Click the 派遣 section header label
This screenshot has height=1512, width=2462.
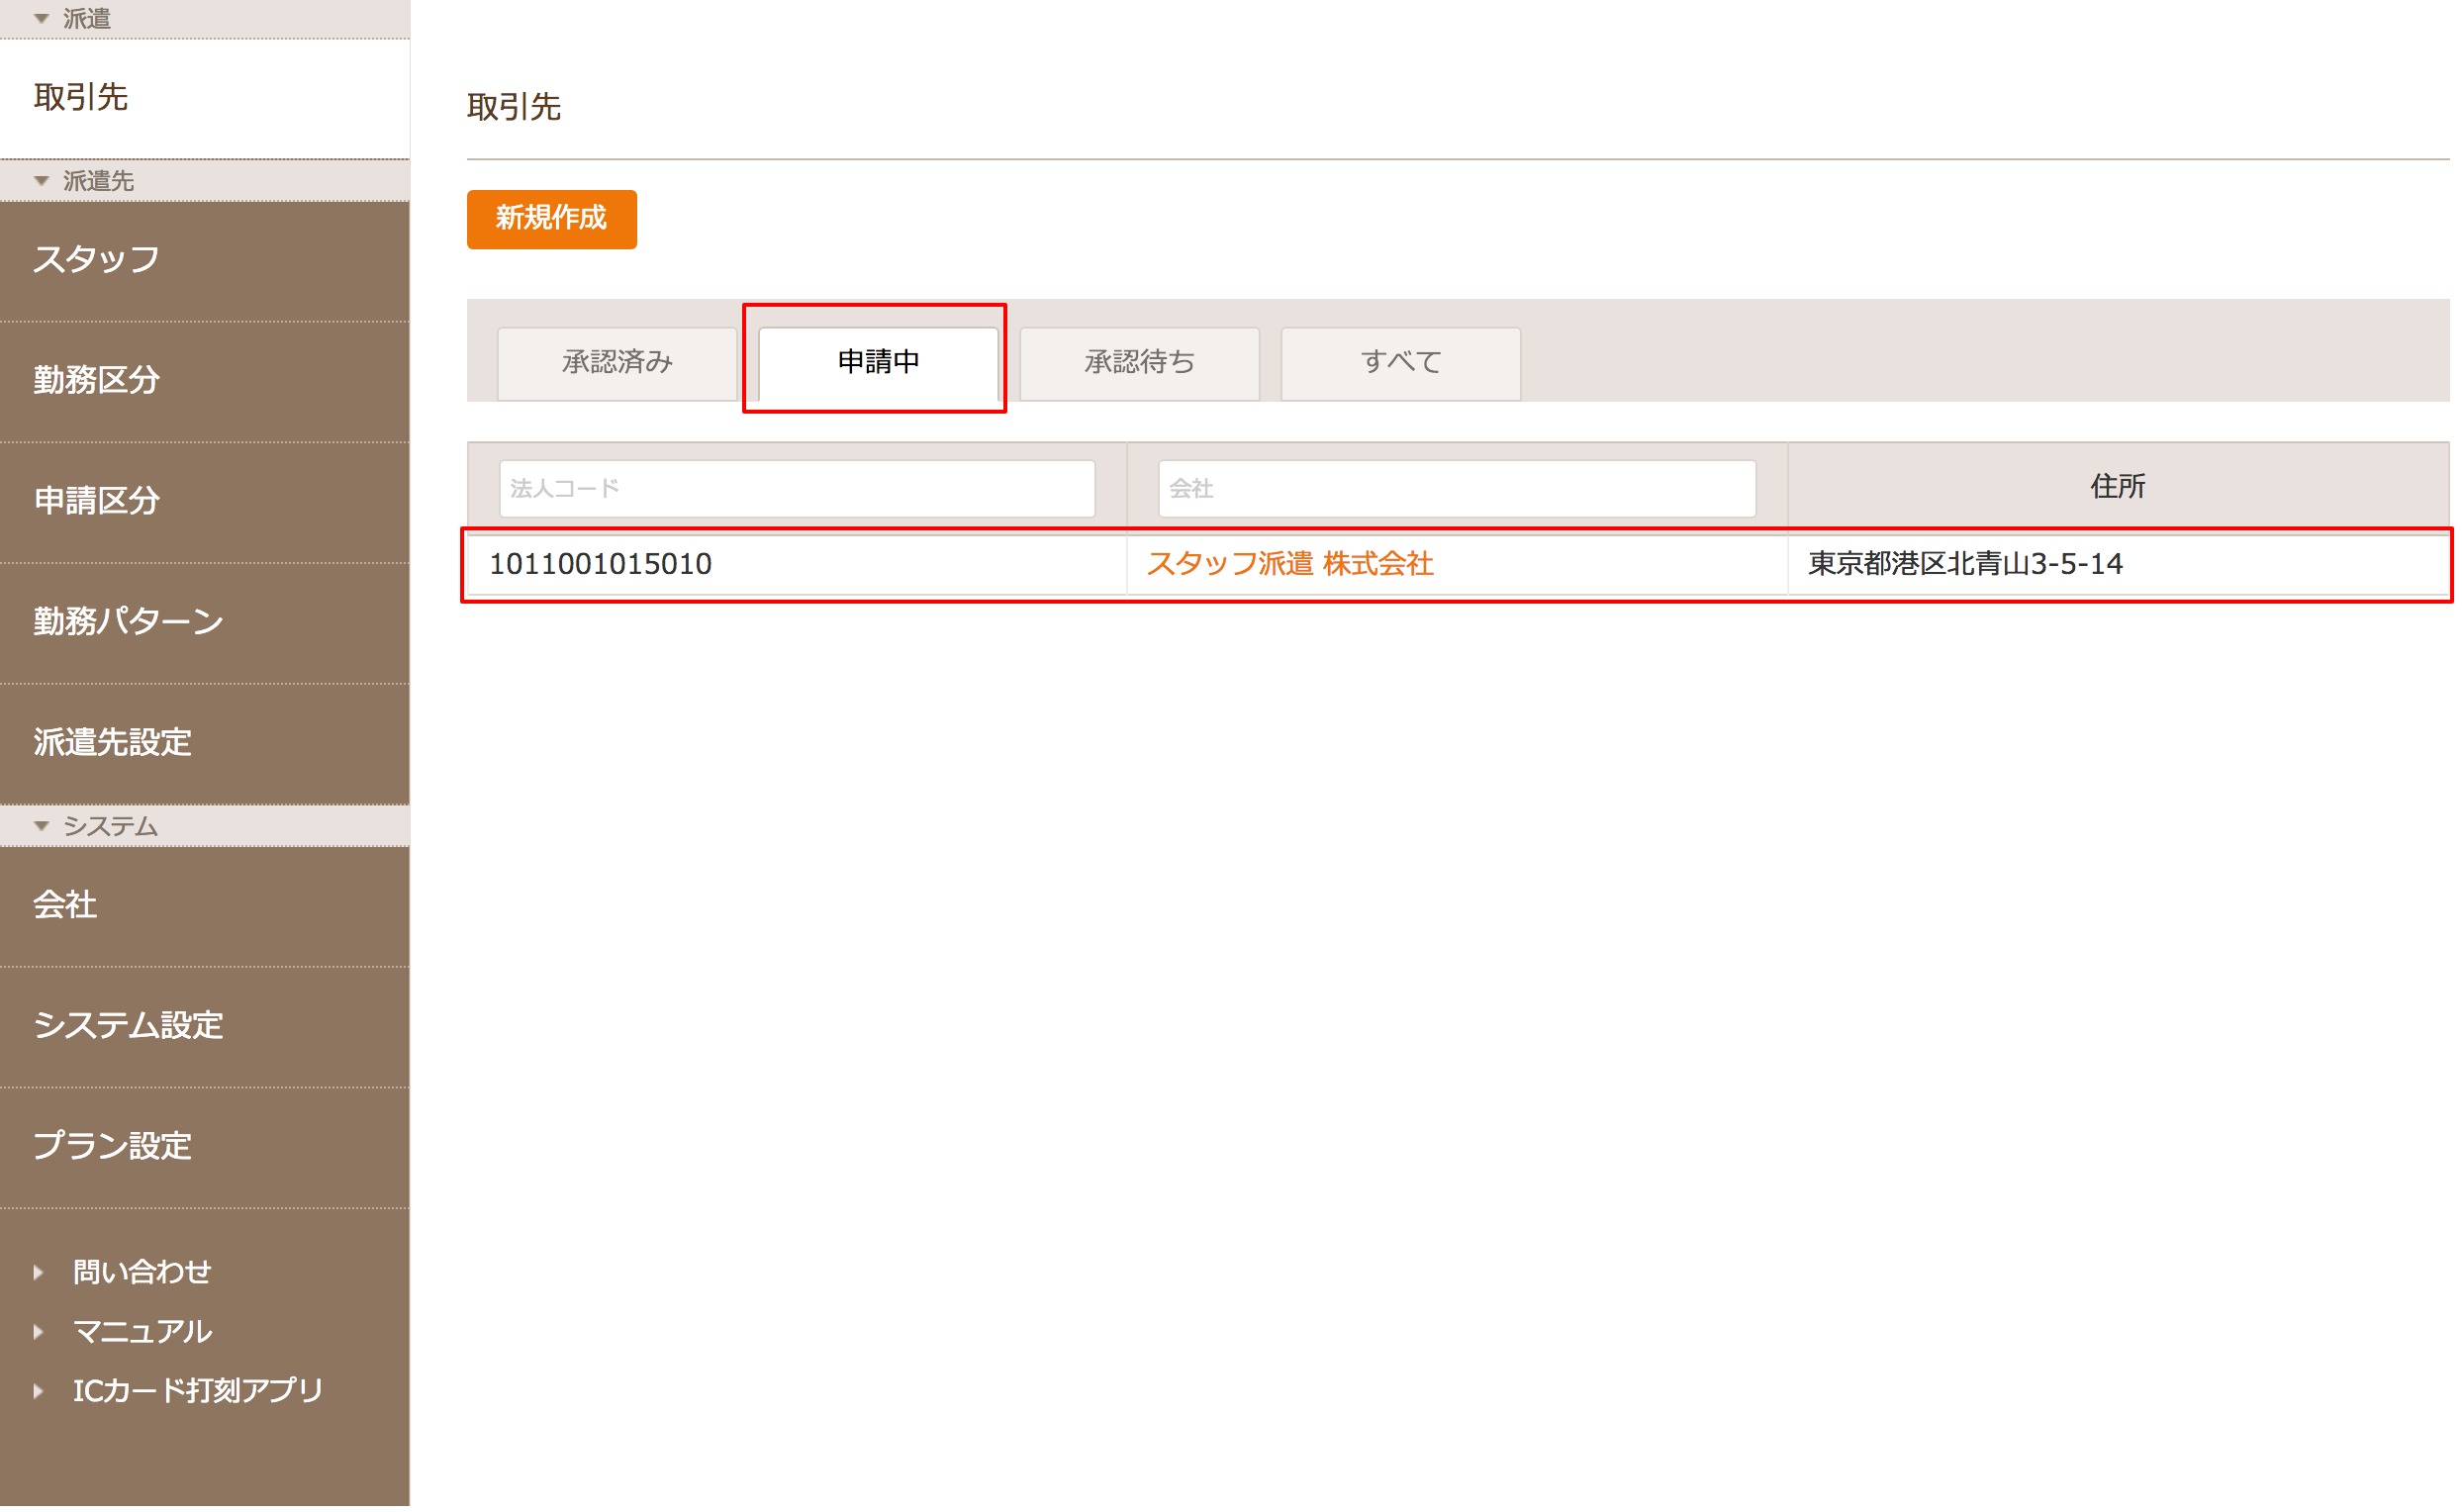coord(87,19)
